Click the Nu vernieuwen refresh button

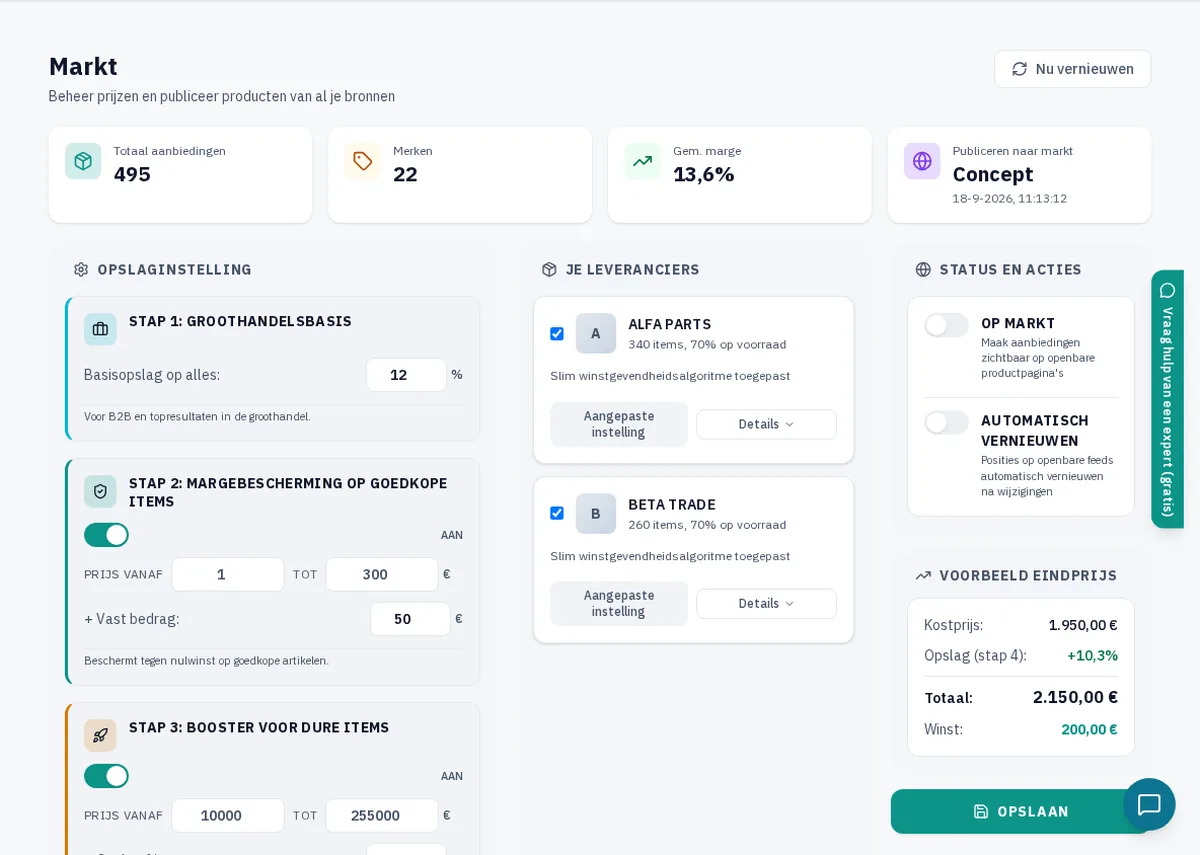(x=1072, y=69)
